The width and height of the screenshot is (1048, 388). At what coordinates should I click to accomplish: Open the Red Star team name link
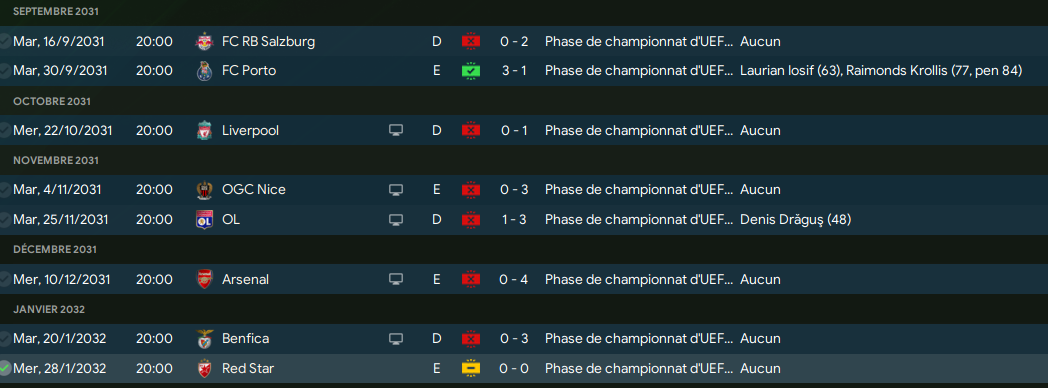tap(248, 368)
